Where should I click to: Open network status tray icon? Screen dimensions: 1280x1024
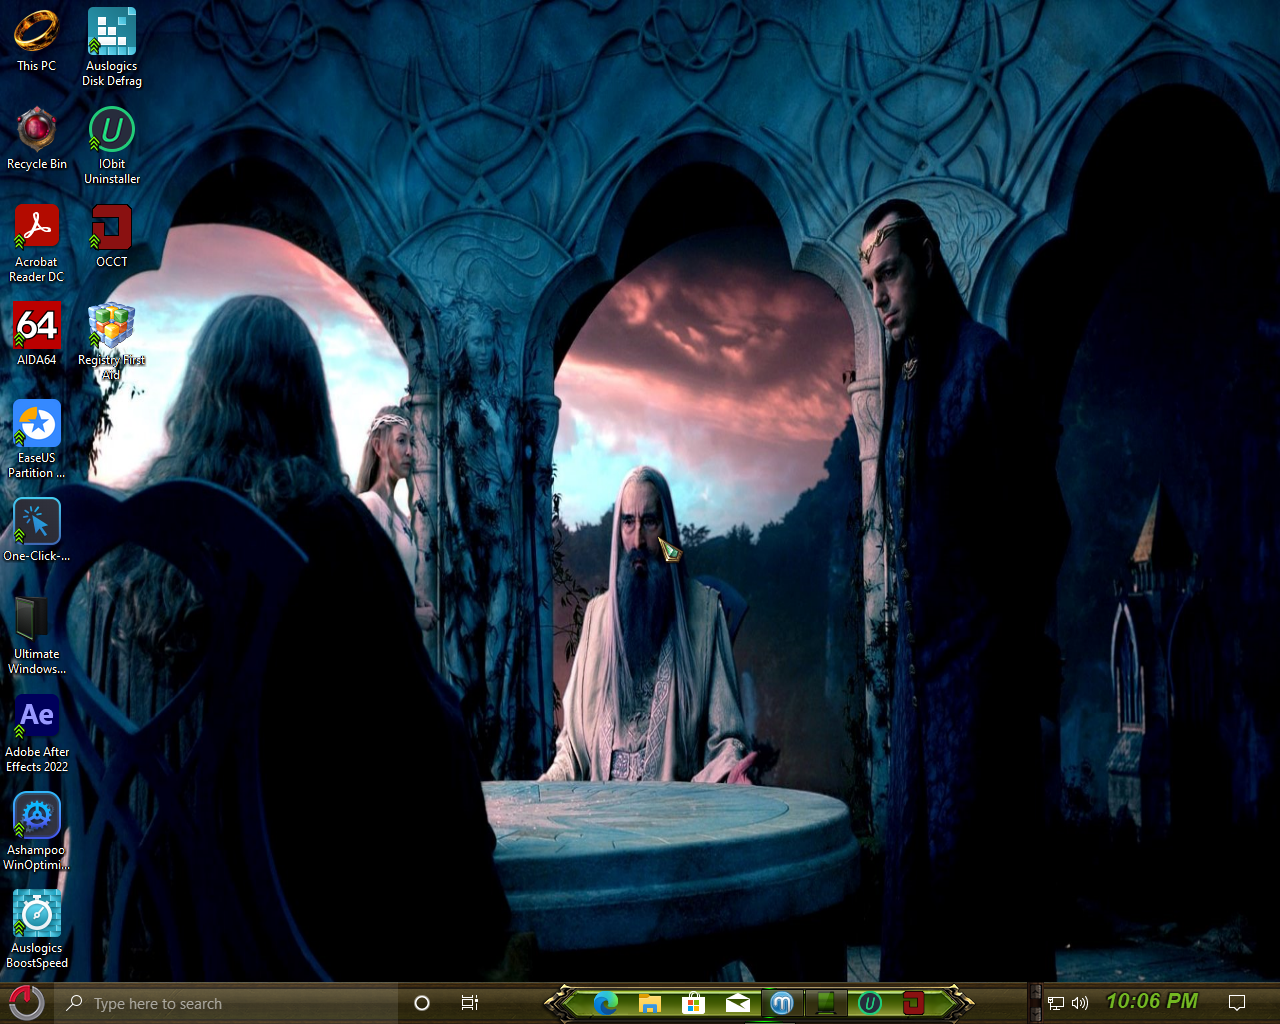pyautogui.click(x=1056, y=1003)
